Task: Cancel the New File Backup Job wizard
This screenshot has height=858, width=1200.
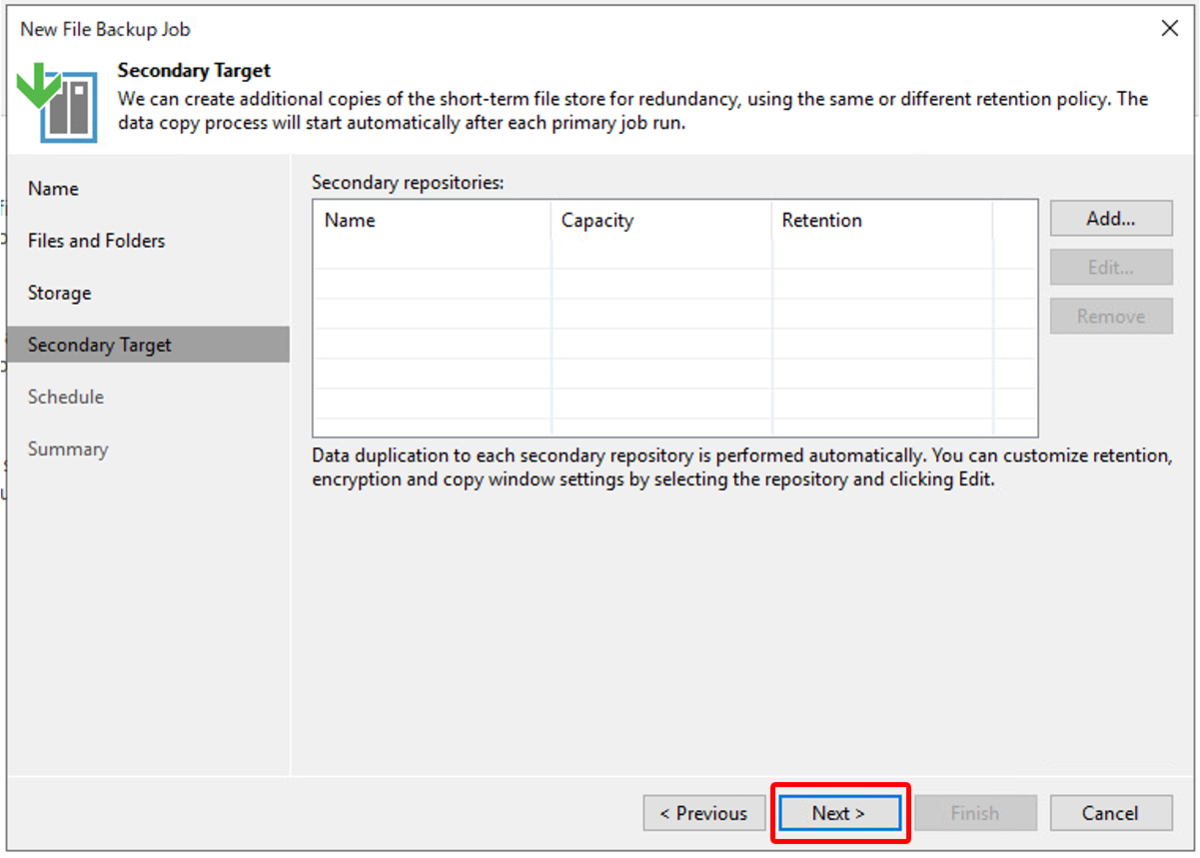Action: click(1110, 813)
